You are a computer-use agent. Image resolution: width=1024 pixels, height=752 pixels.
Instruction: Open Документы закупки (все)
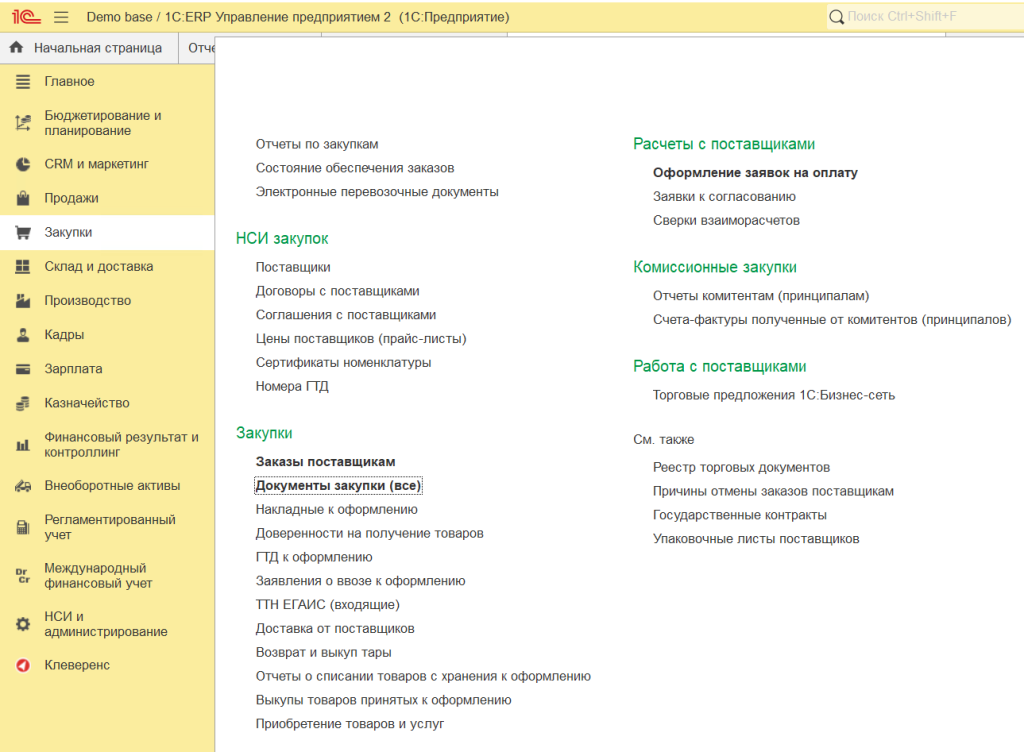click(x=338, y=486)
